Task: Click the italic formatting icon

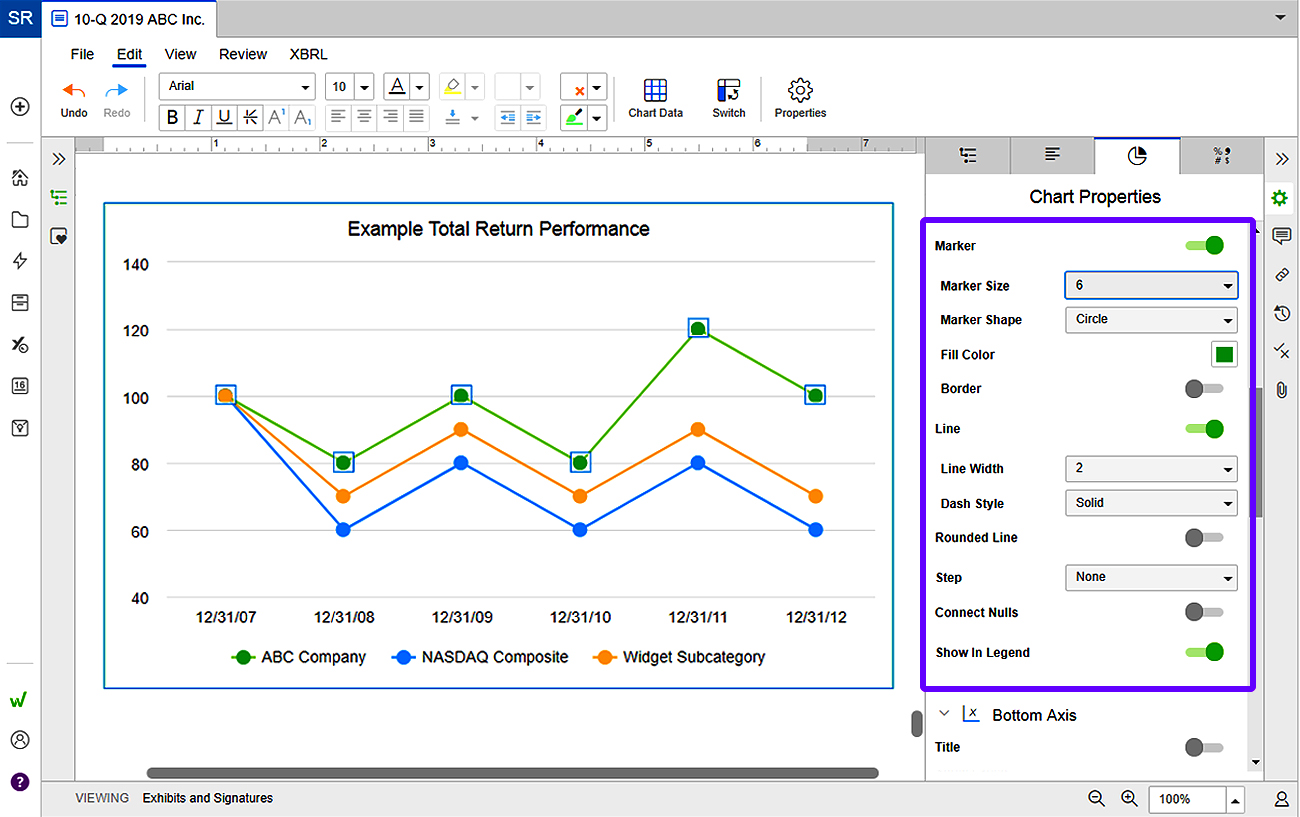Action: point(199,118)
